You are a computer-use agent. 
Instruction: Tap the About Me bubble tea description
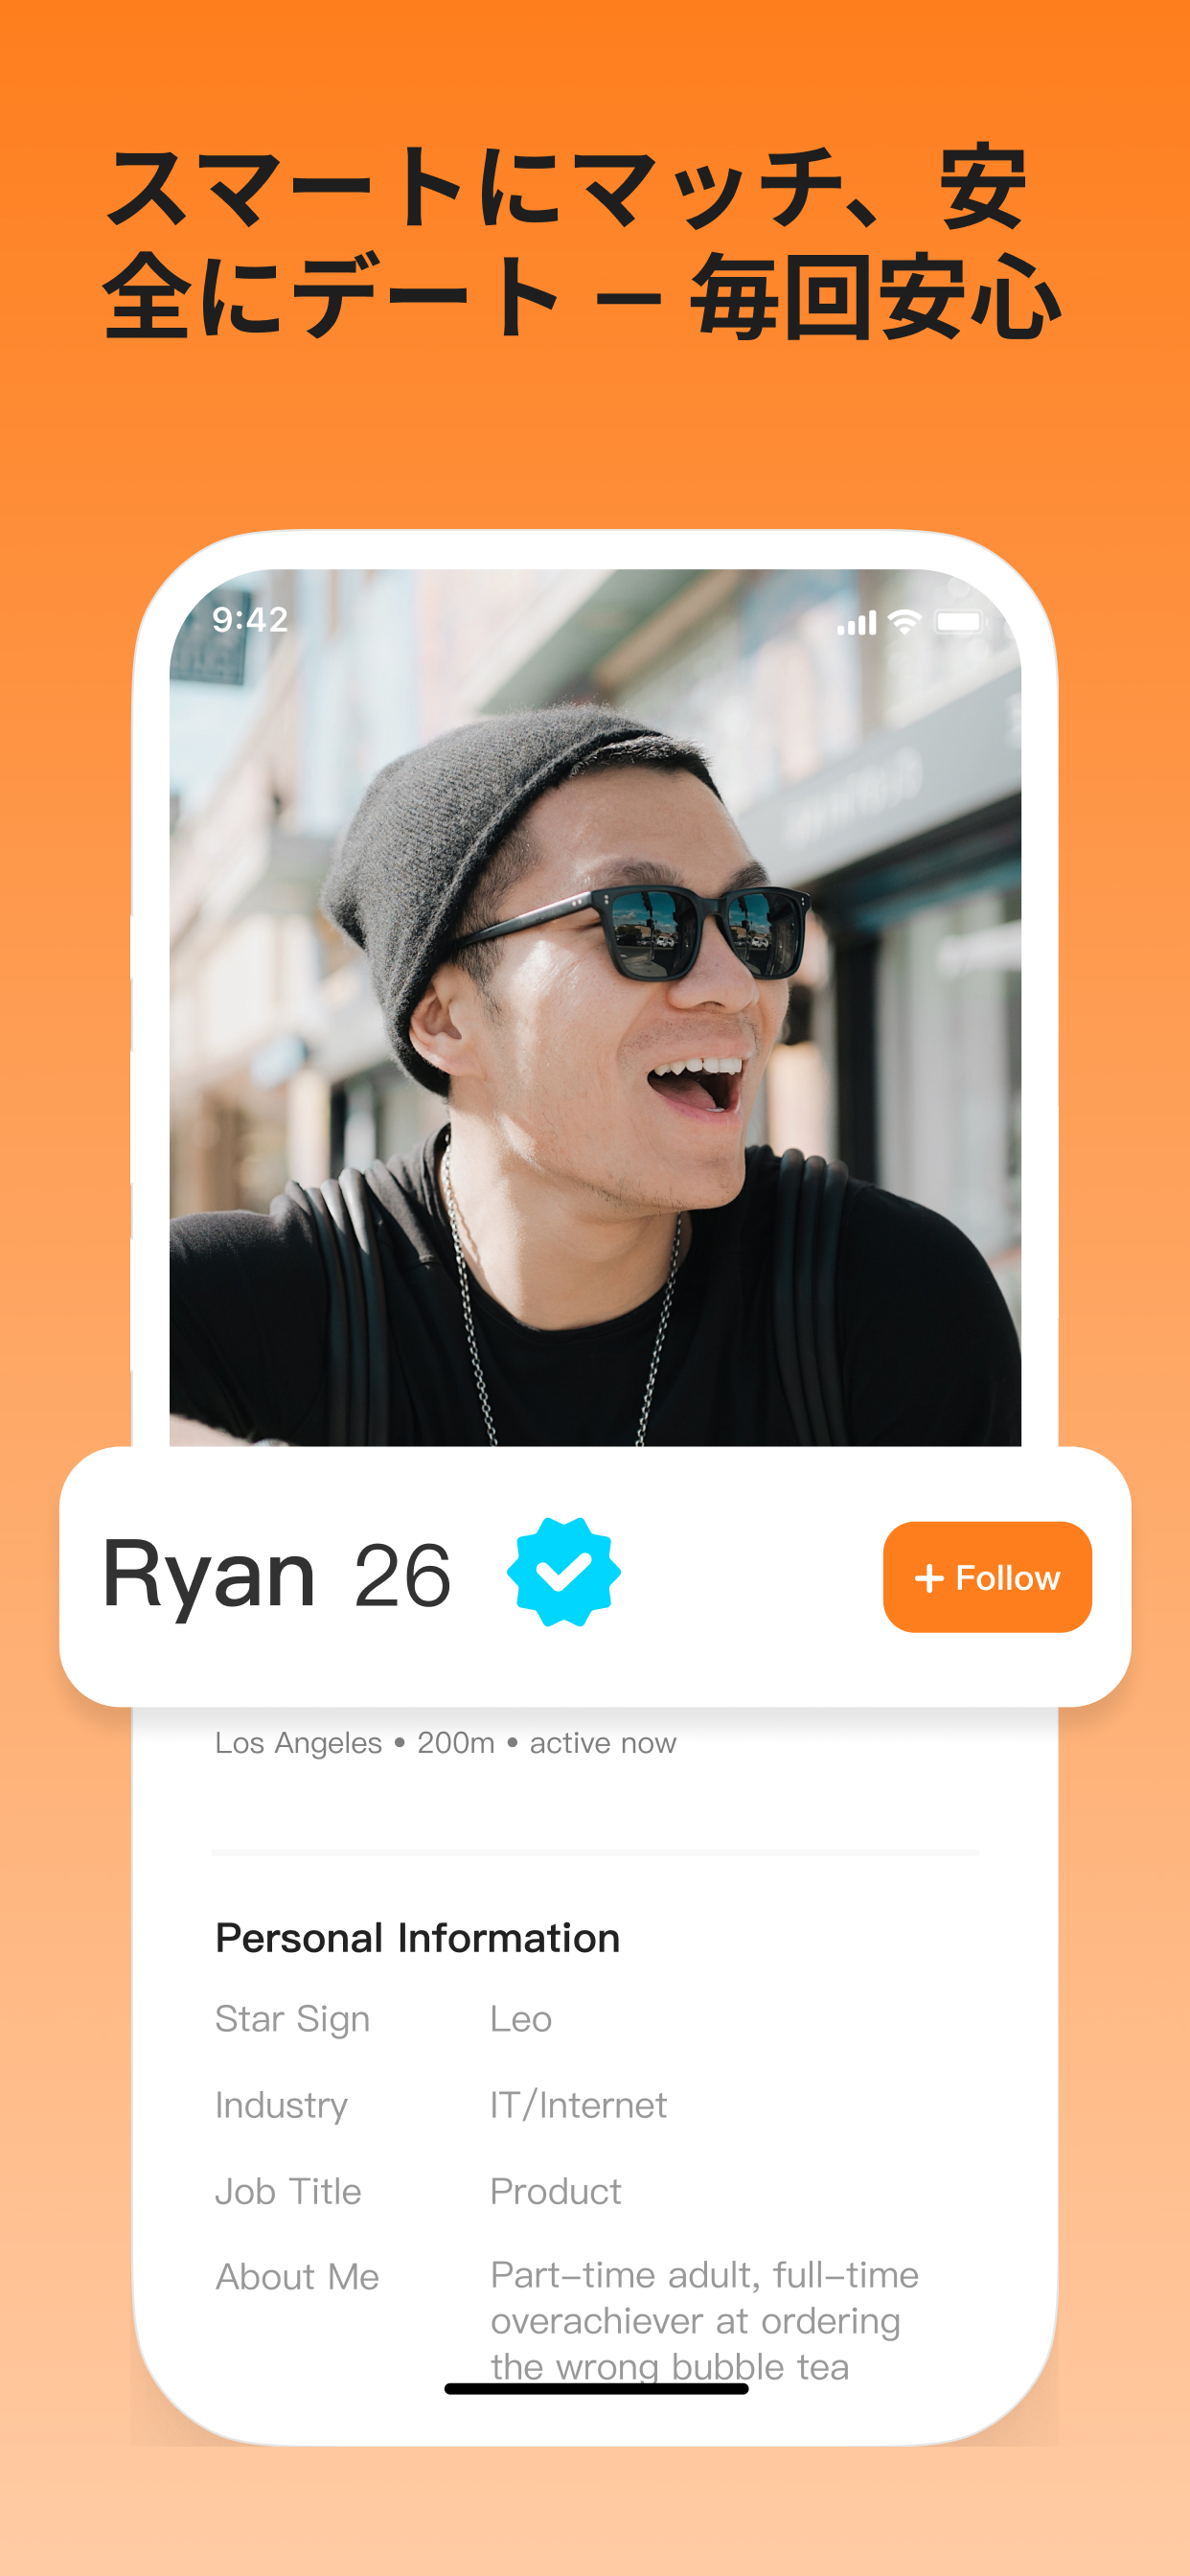pyautogui.click(x=704, y=2320)
